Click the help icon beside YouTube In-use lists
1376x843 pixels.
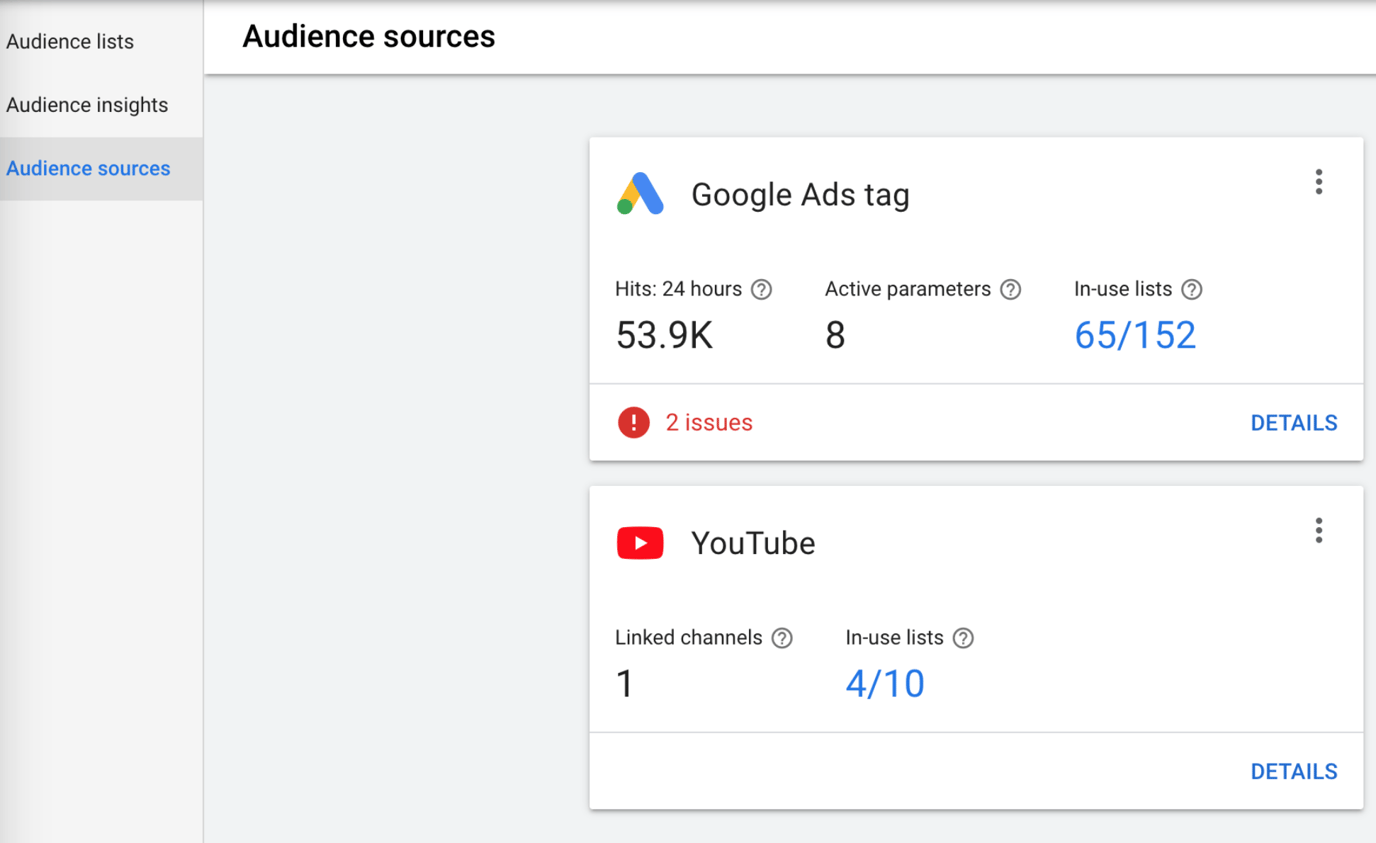click(963, 639)
